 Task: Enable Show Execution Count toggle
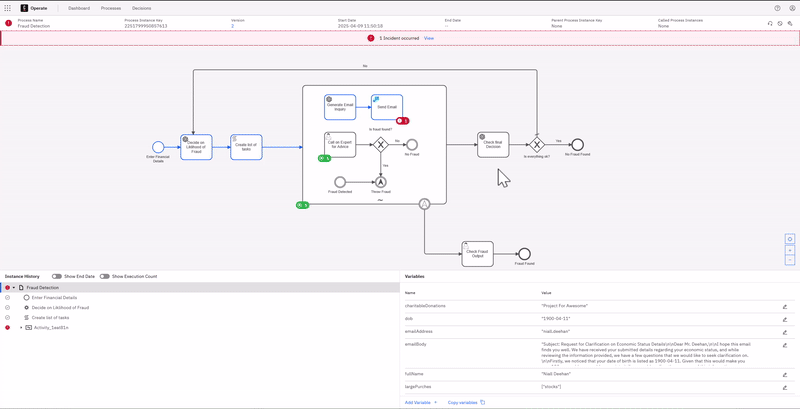[105, 276]
